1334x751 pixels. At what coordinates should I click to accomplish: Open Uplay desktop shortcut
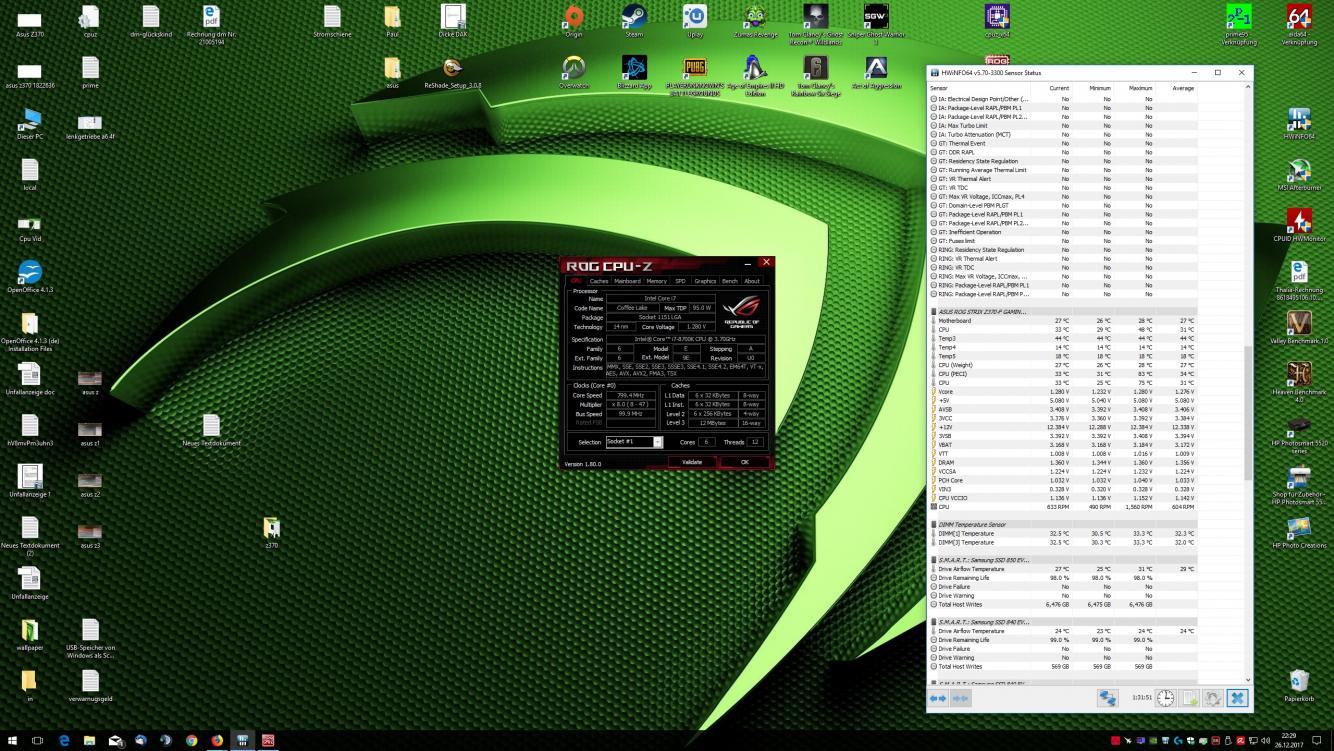point(695,22)
